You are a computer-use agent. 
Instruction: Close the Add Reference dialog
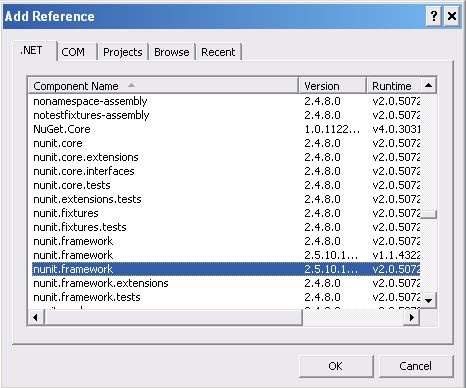pyautogui.click(x=452, y=16)
